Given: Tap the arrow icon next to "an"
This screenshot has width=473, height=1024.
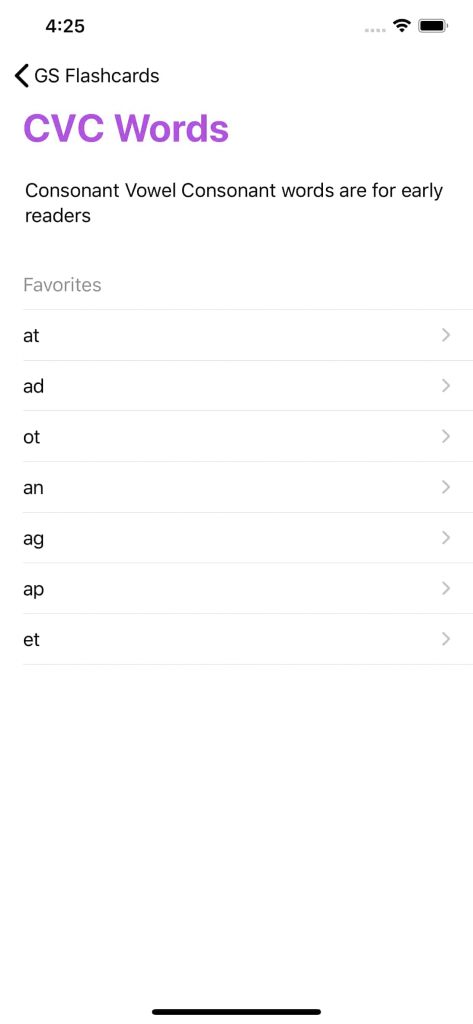Looking at the screenshot, I should 446,487.
